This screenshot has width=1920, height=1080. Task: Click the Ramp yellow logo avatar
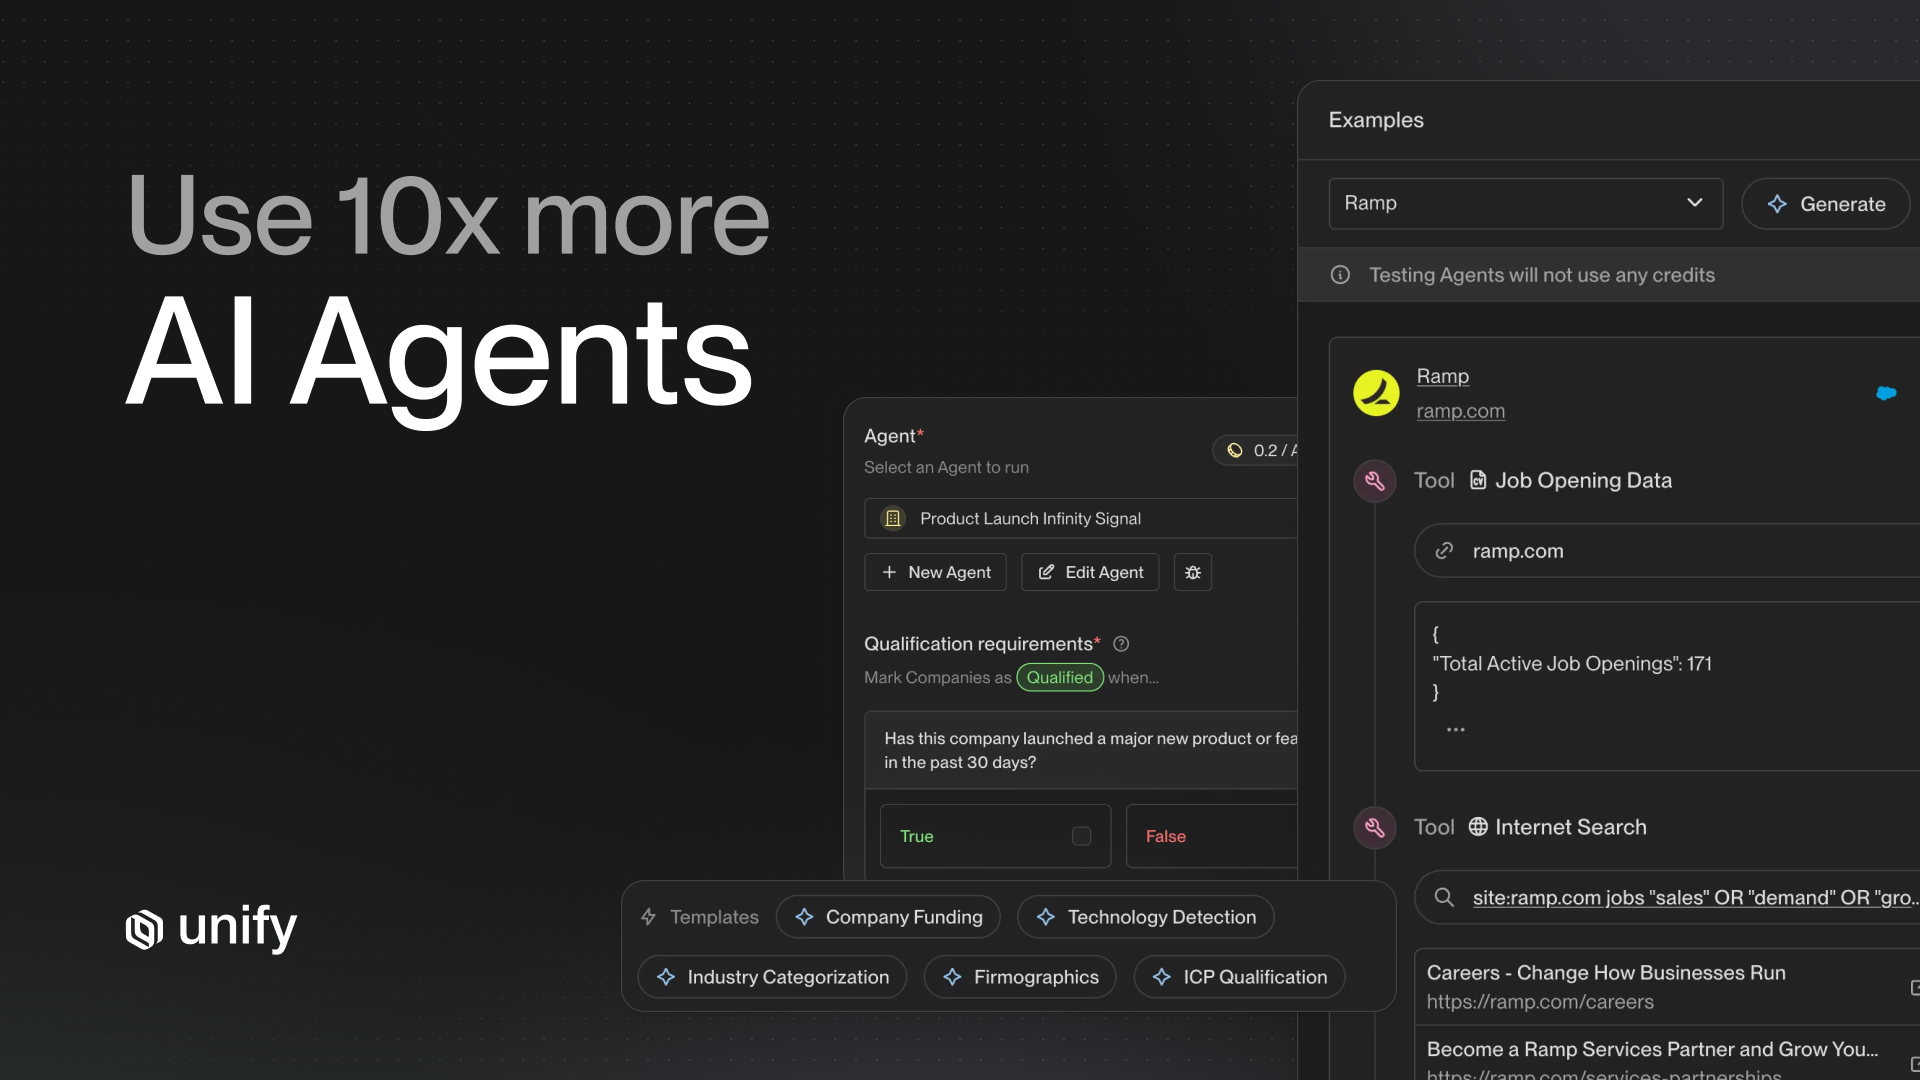click(1376, 393)
